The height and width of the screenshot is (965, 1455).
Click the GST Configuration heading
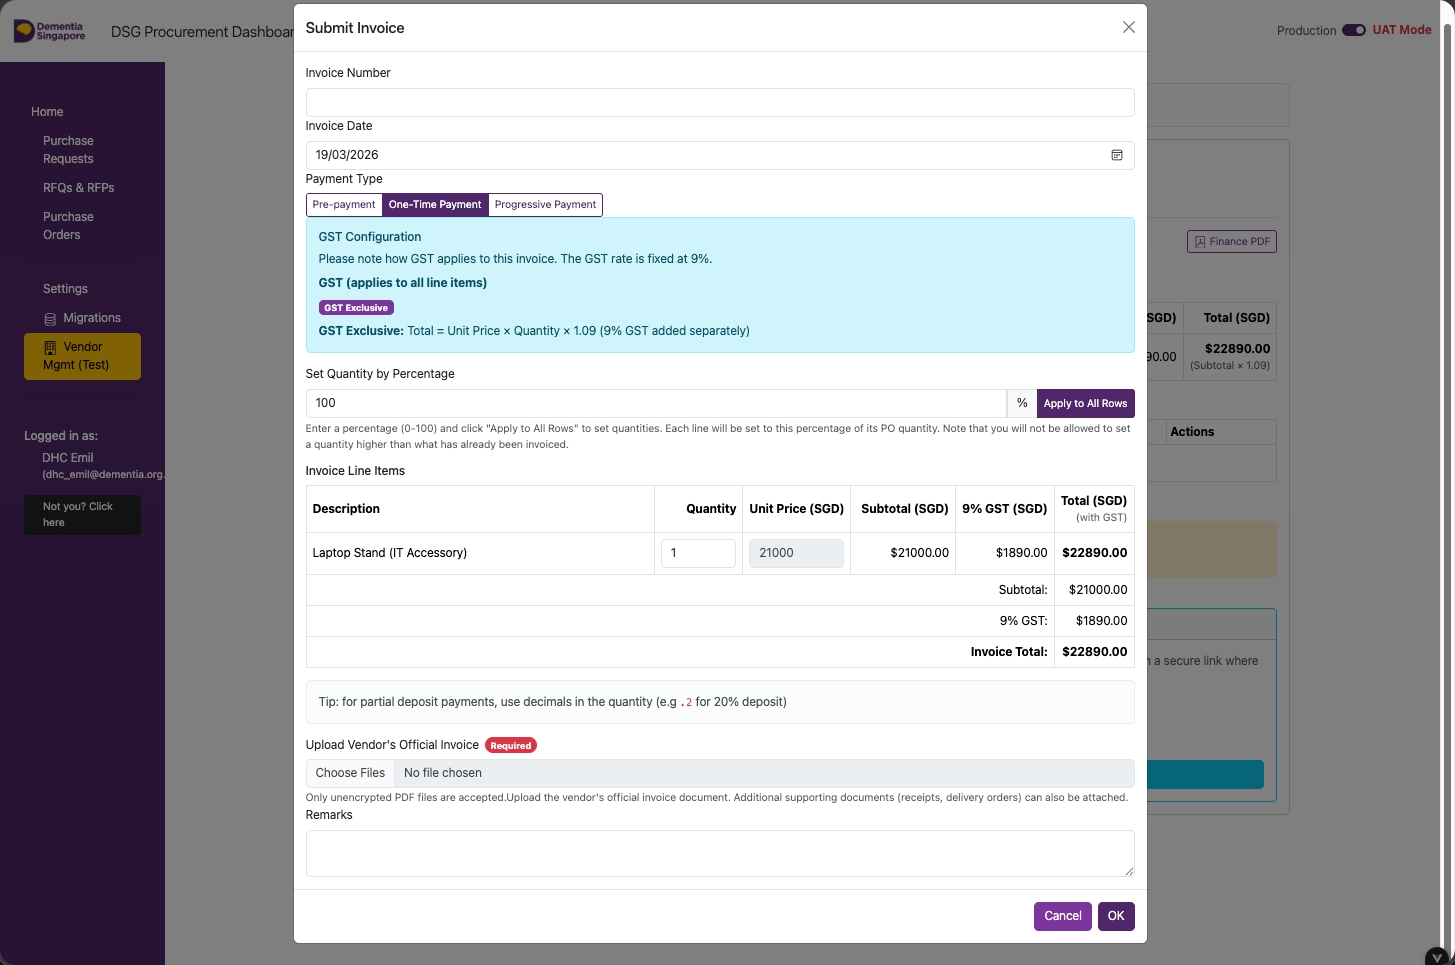[x=370, y=237]
